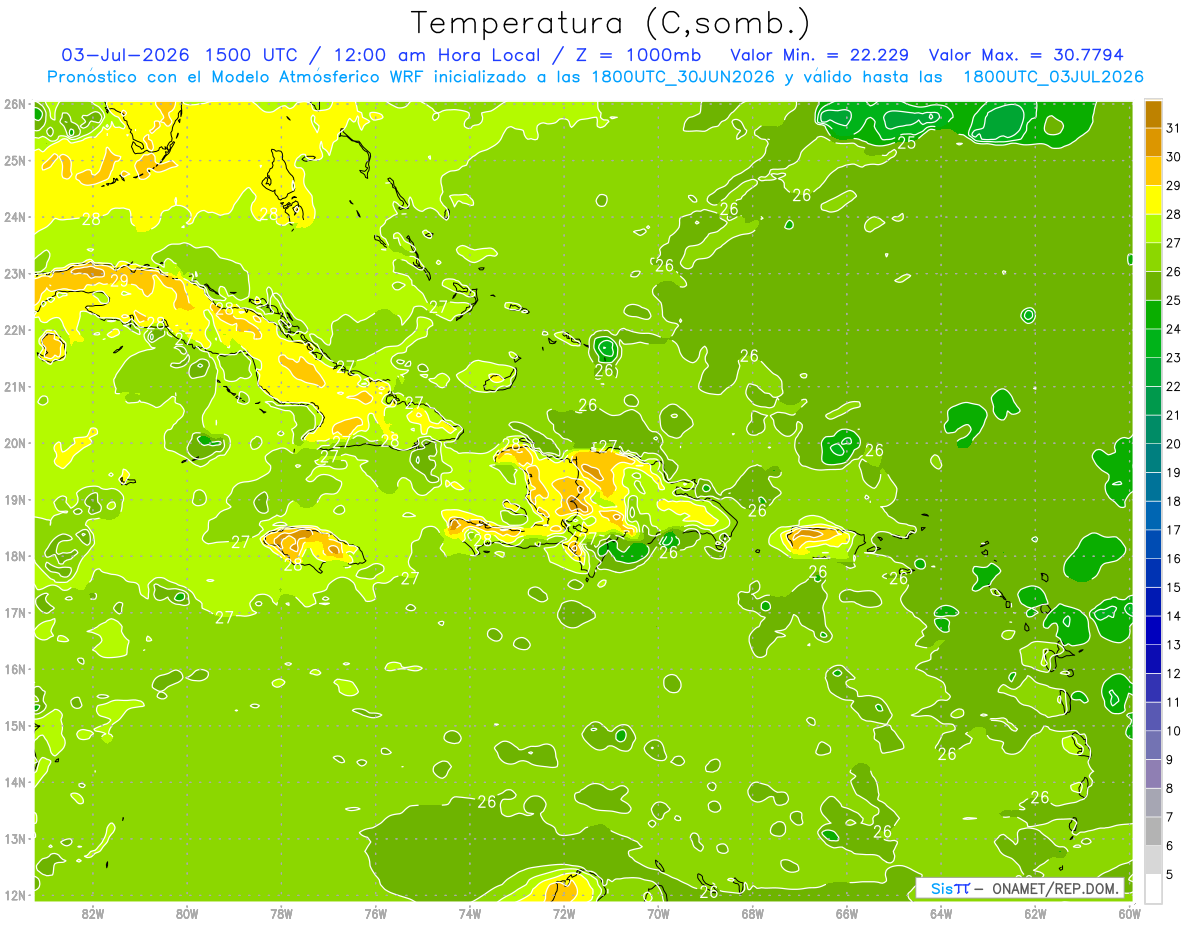Screen dimensions: 1200x927
Task: Click the 19N latitude axis label
Action: pos(15,499)
